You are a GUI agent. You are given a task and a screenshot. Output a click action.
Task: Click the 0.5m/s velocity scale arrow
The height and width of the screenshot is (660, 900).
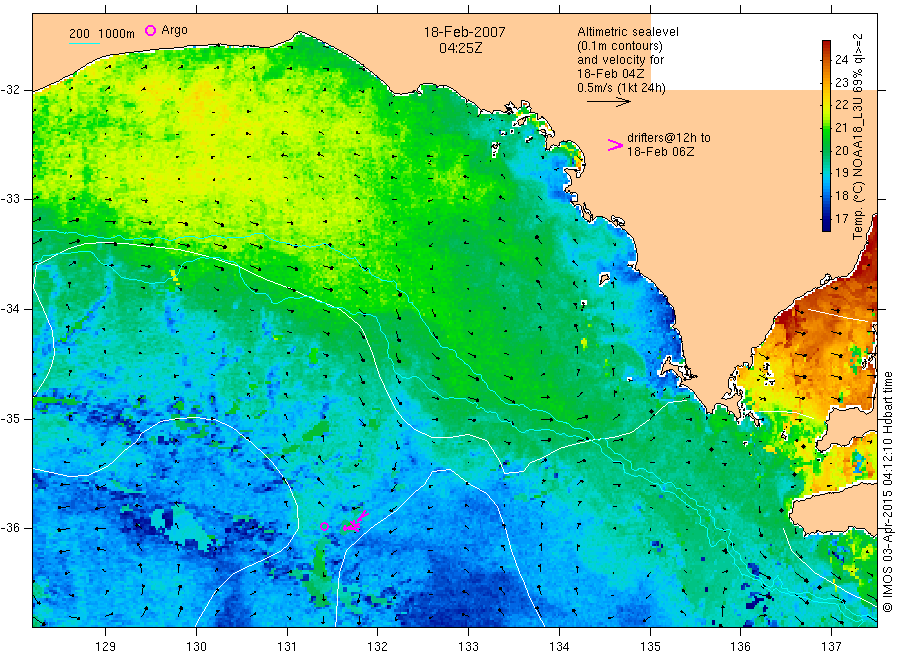[608, 102]
